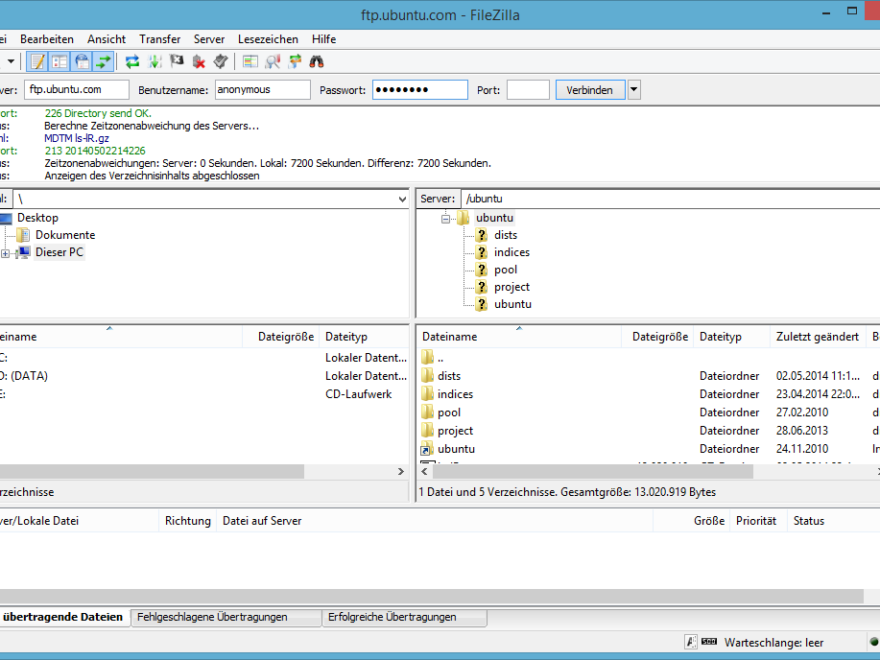Click the speed limit status bar icon
The width and height of the screenshot is (880, 660).
click(709, 642)
